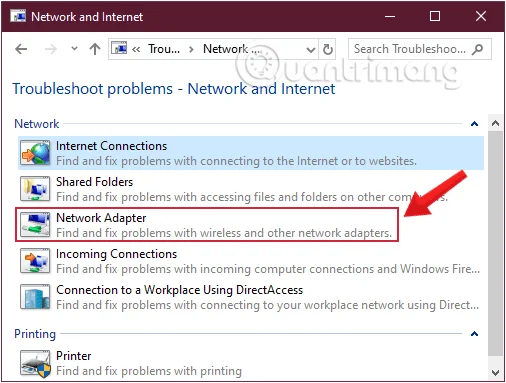
Task: Go up one level with Up arrow
Action: [x=95, y=49]
